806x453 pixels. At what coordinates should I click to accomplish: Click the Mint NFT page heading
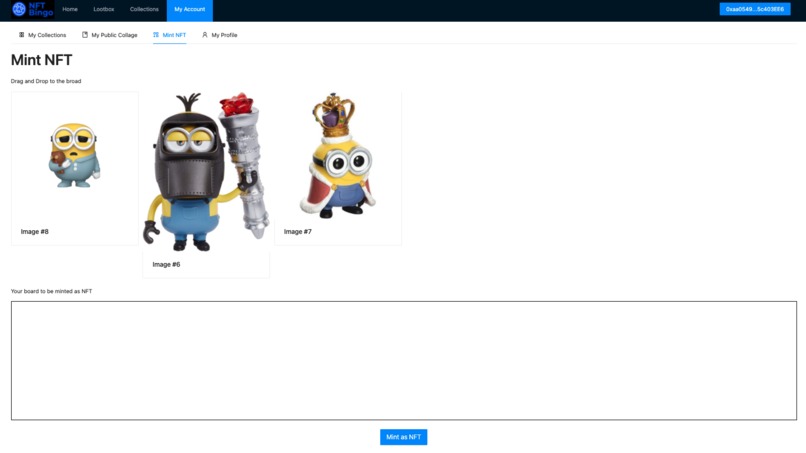42,60
